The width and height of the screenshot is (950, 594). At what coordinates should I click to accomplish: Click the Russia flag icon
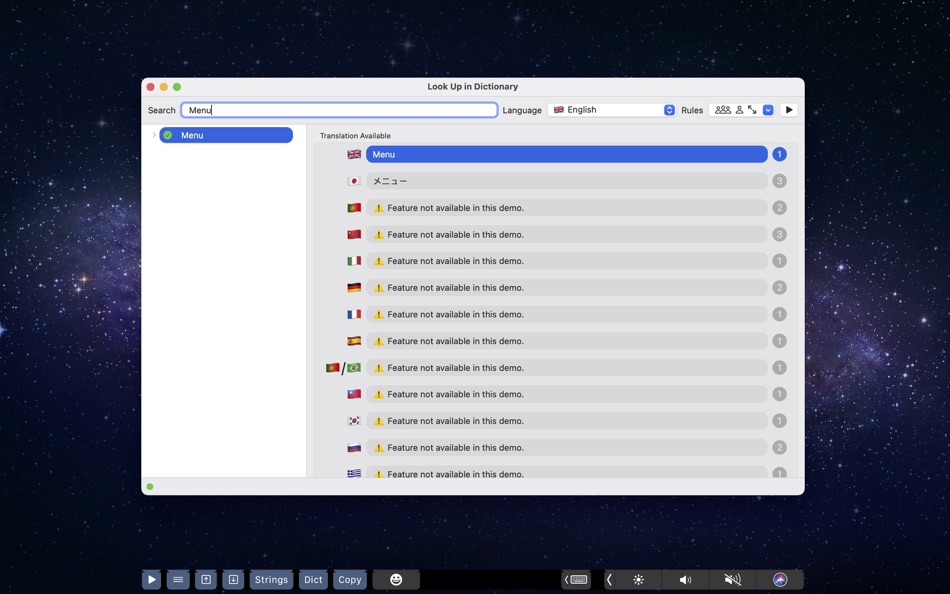click(x=354, y=448)
